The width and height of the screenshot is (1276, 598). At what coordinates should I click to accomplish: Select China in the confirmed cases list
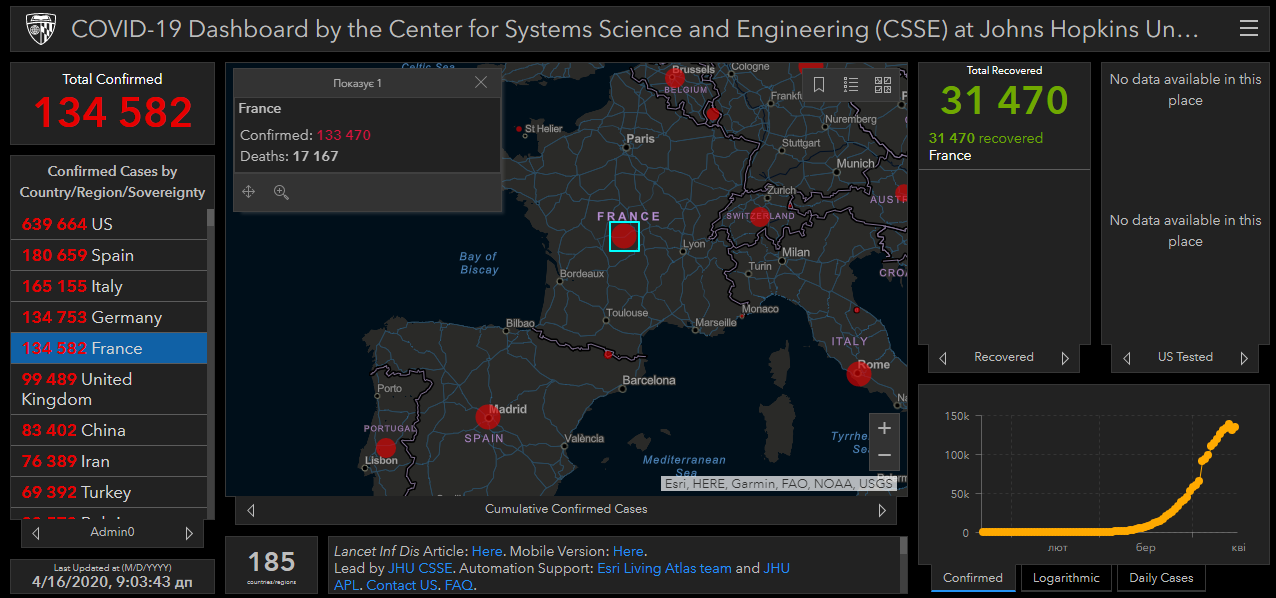coord(108,430)
